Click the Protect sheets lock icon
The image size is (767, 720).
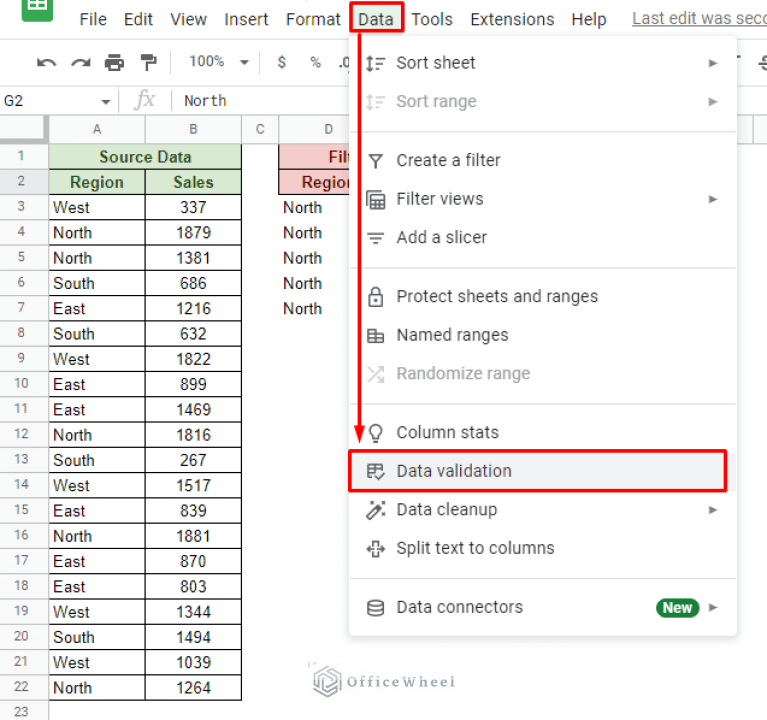pyautogui.click(x=376, y=296)
